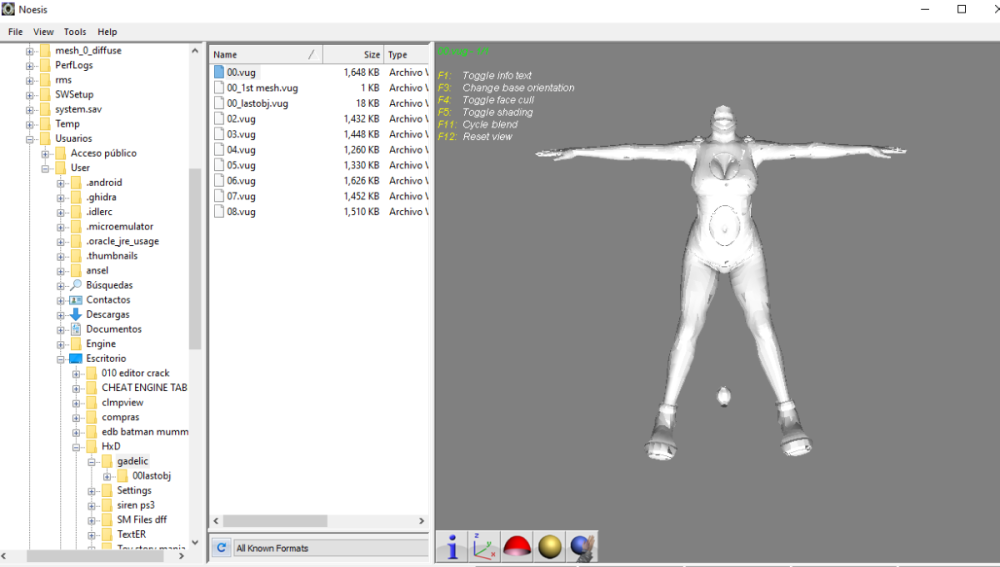Select 00_lastobj.vug in the file list
The image size is (1000, 567).
(x=258, y=103)
